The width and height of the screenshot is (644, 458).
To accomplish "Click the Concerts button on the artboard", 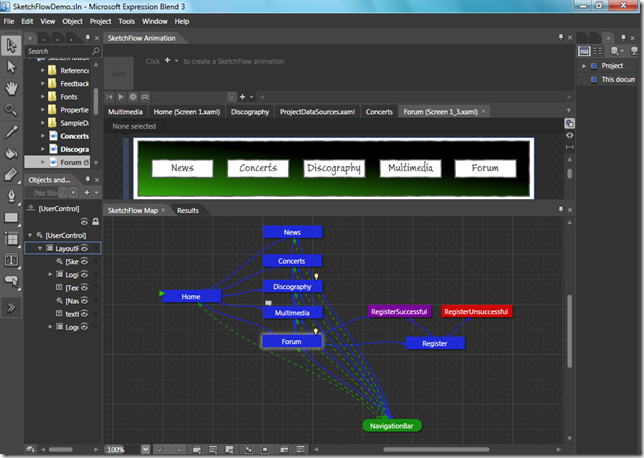I will coord(258,168).
